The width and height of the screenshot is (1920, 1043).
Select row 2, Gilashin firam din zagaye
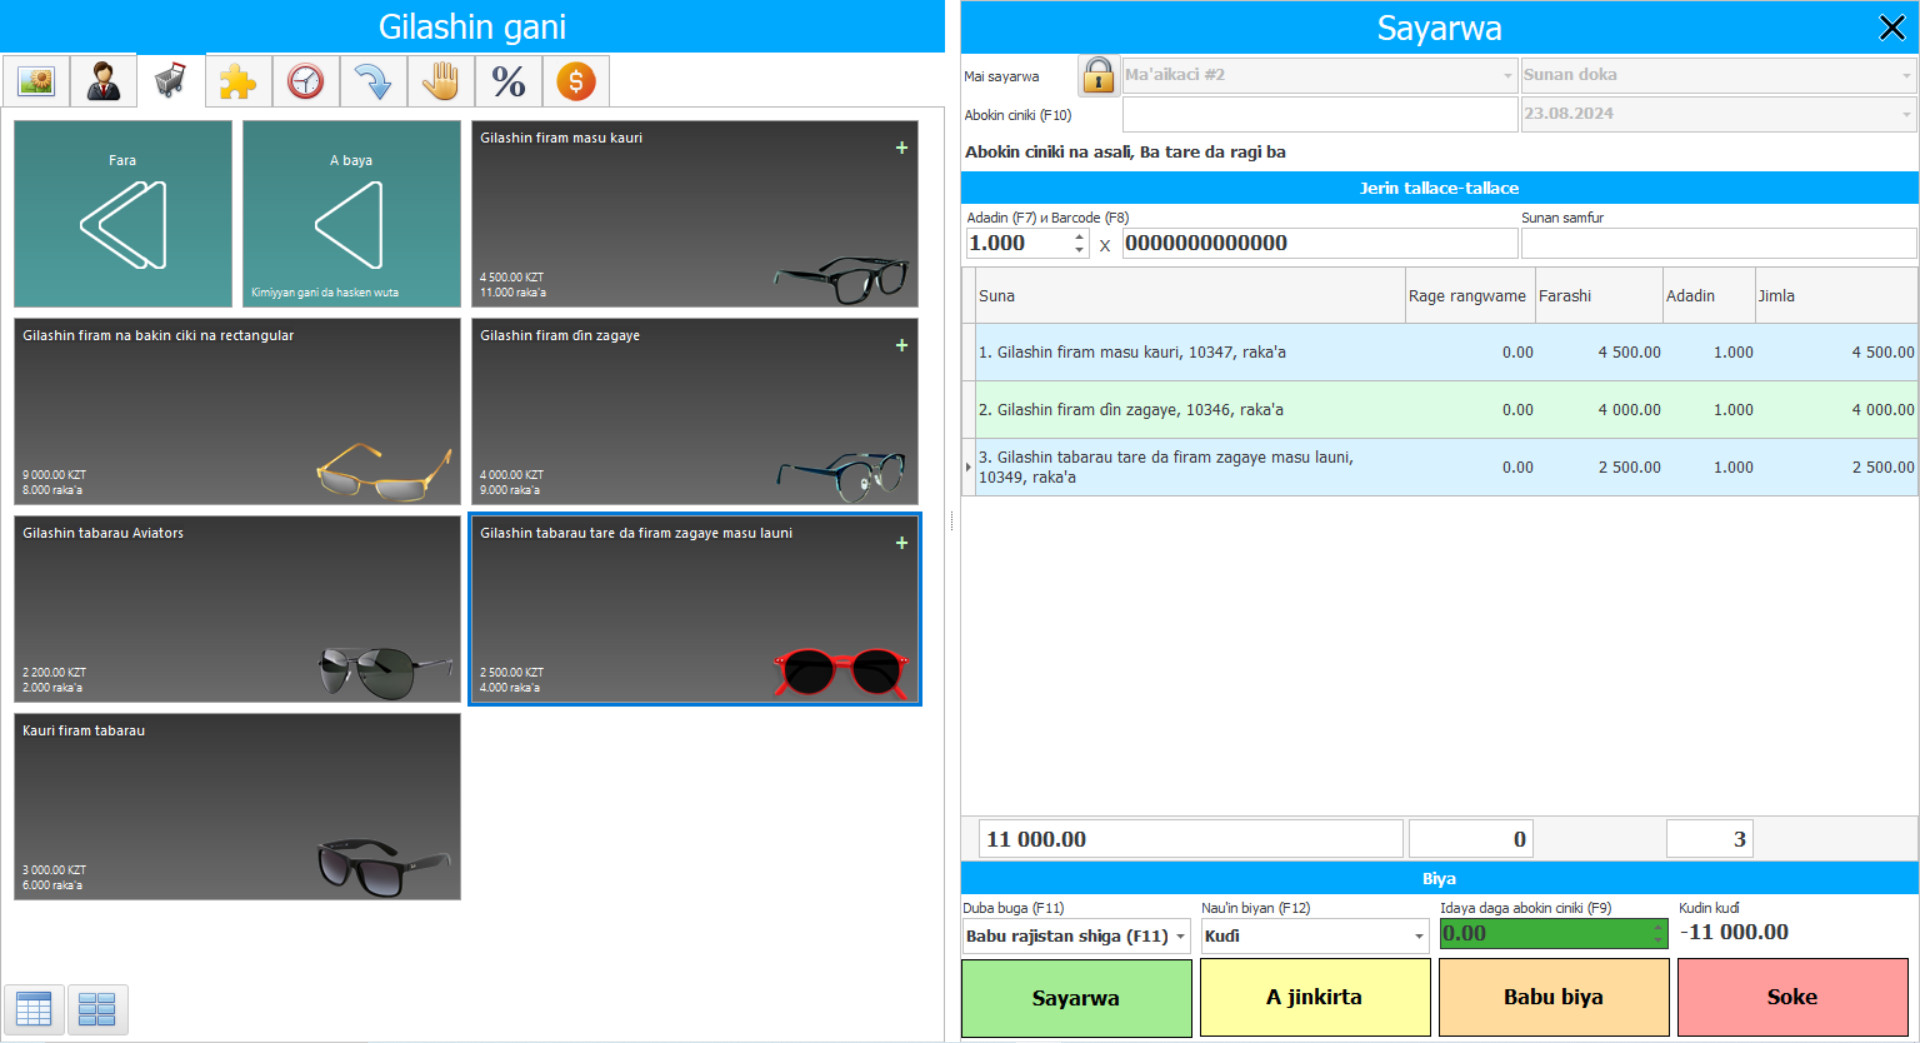coord(1300,409)
